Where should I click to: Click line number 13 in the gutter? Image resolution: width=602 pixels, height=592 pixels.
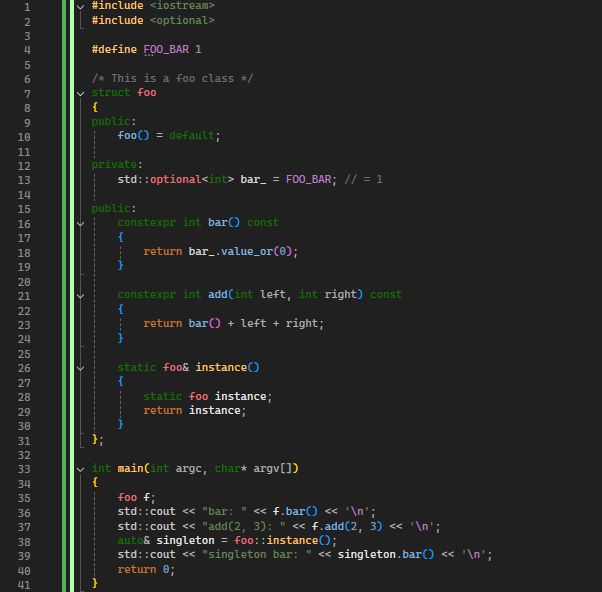coord(23,179)
